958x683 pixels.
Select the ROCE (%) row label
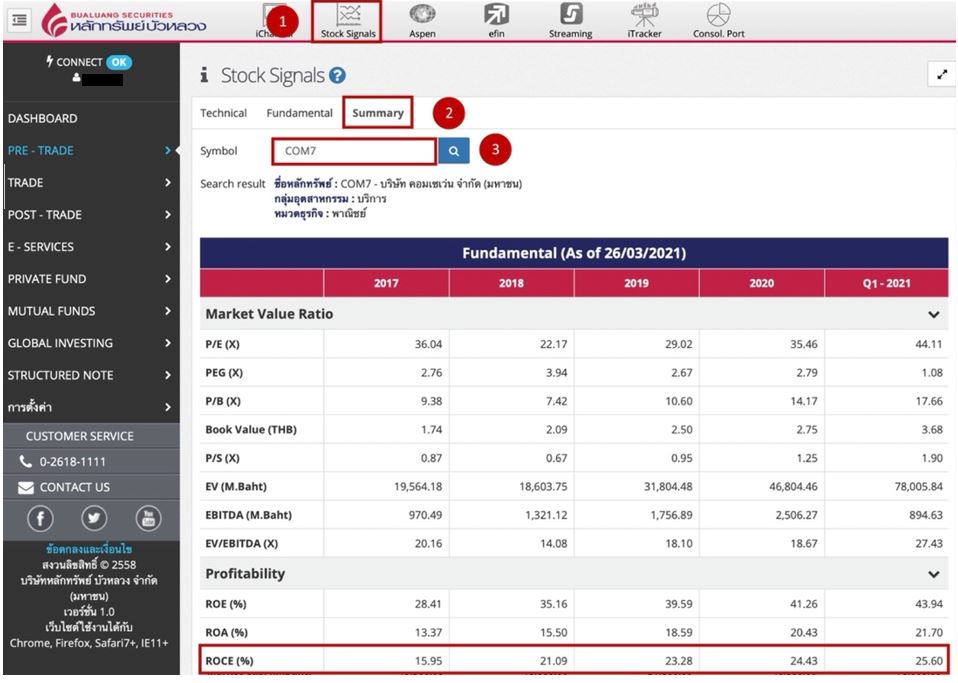tap(229, 661)
